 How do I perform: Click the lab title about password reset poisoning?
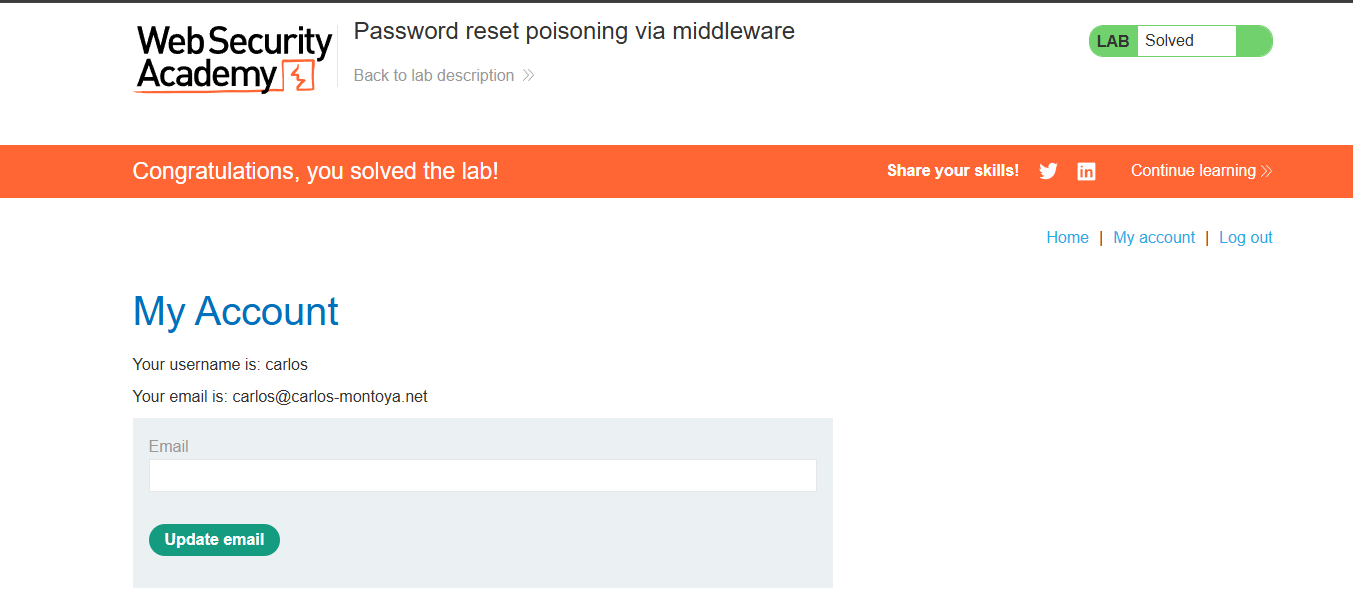[574, 31]
